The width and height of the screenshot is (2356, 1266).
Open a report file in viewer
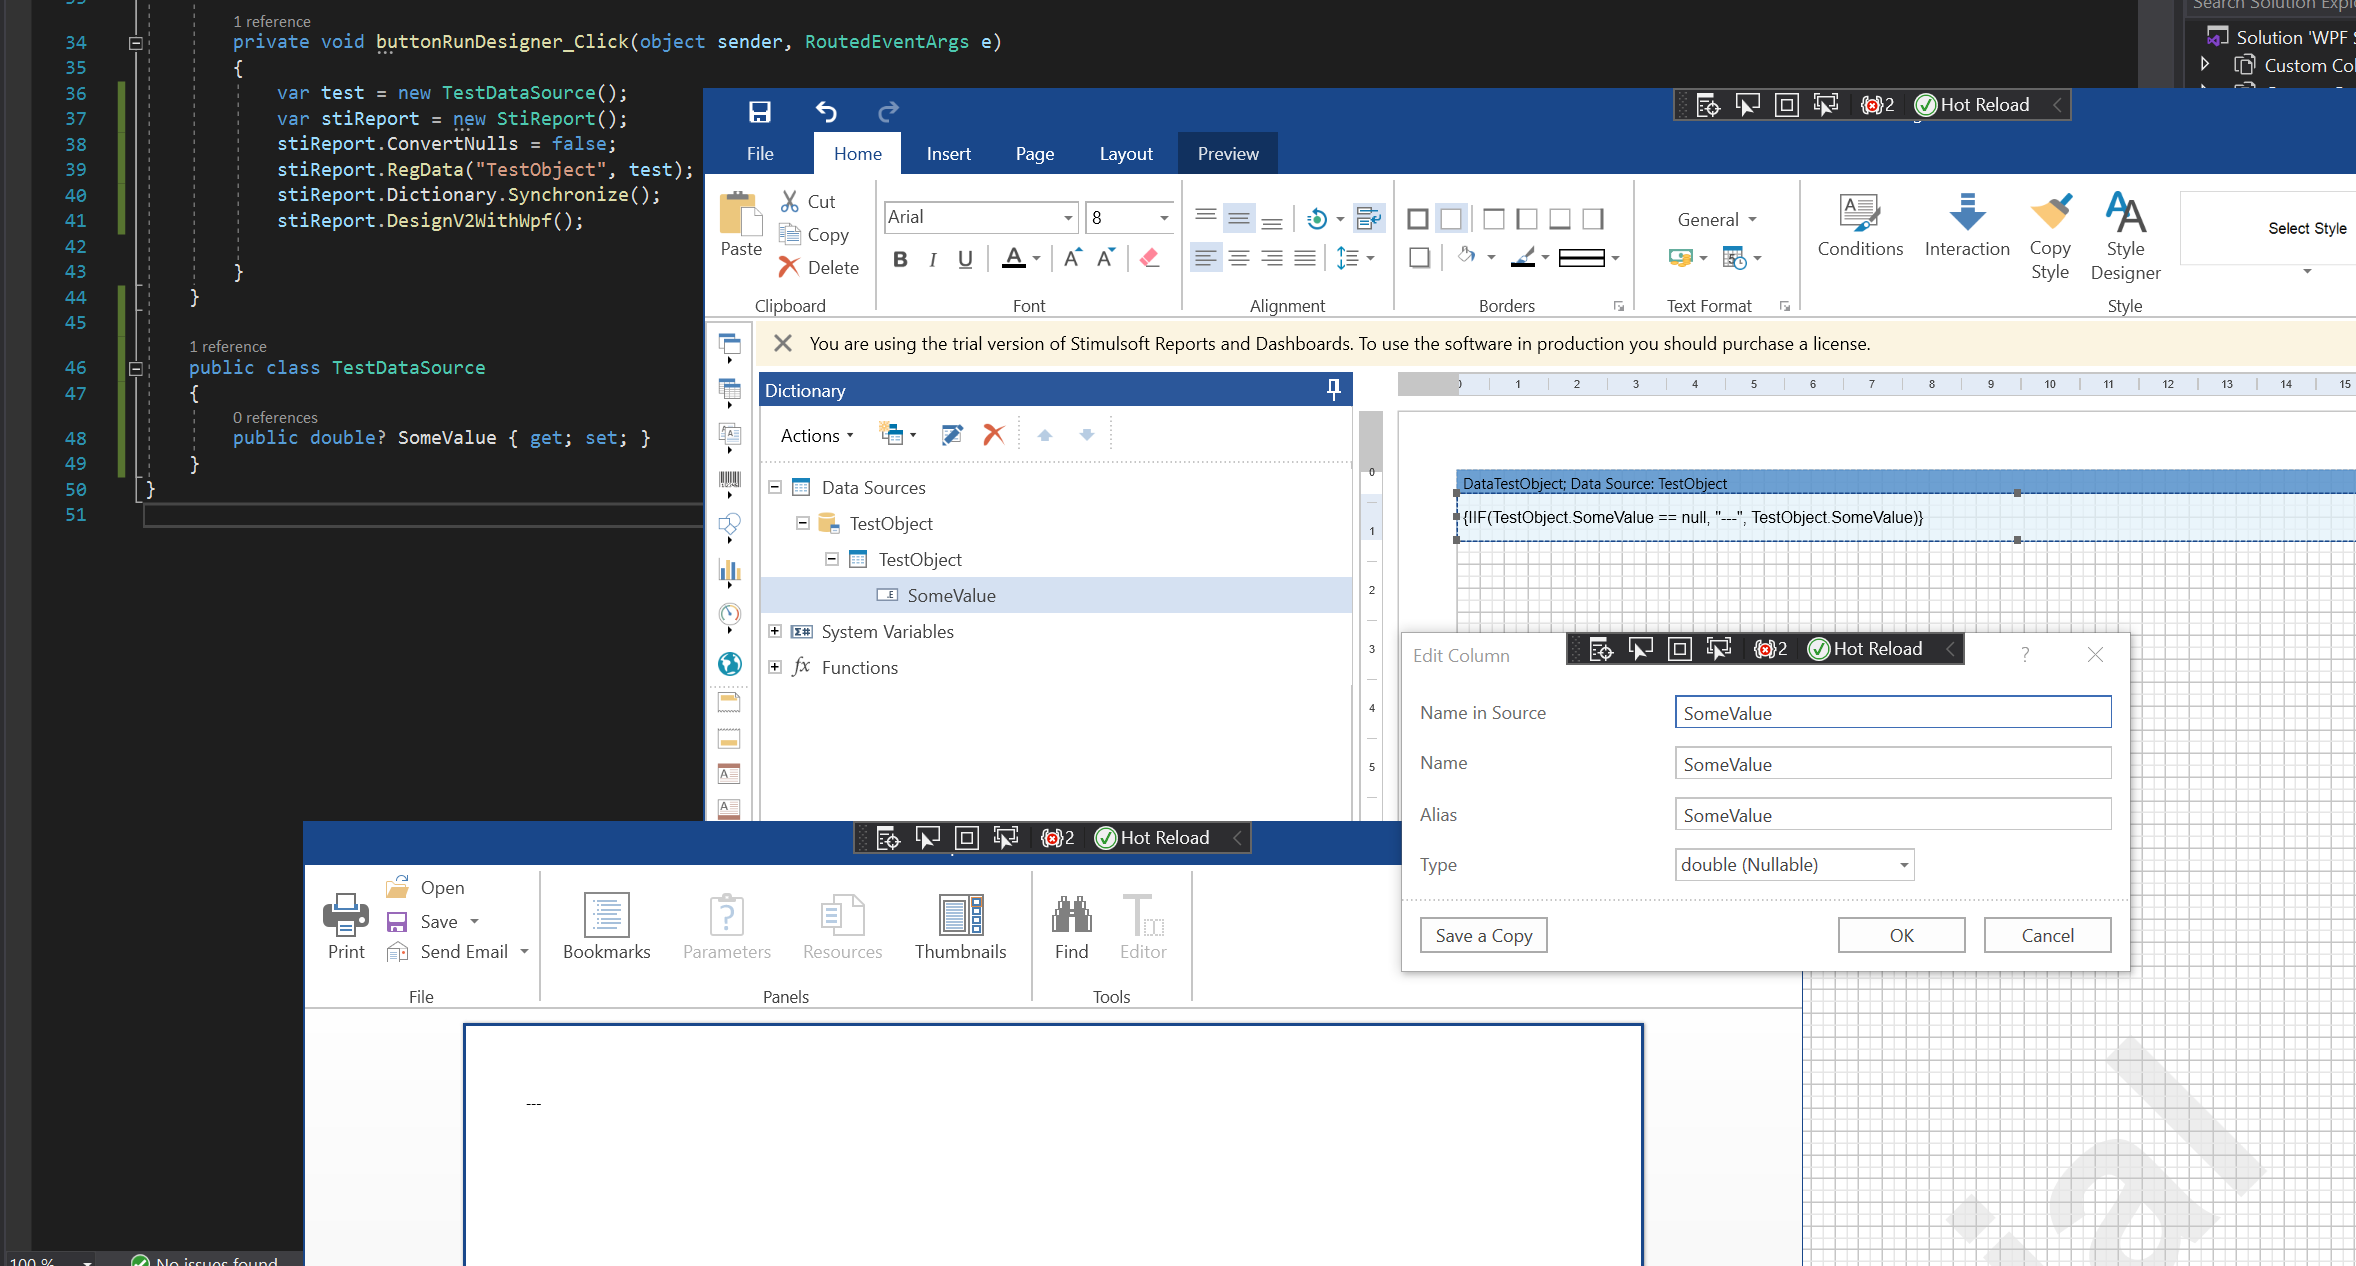coord(426,887)
